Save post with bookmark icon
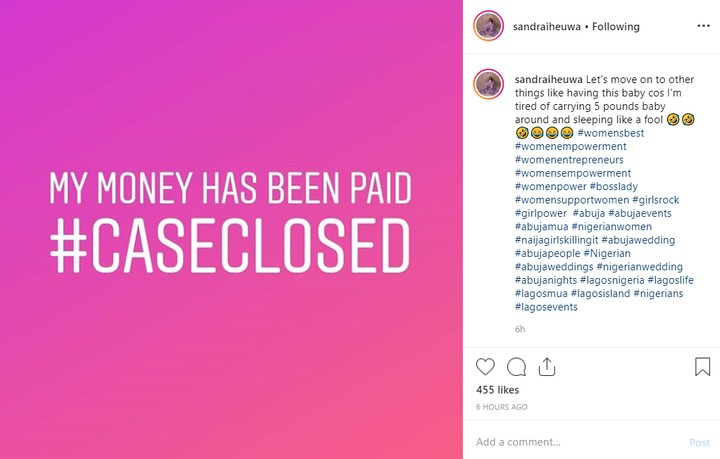 tap(702, 367)
